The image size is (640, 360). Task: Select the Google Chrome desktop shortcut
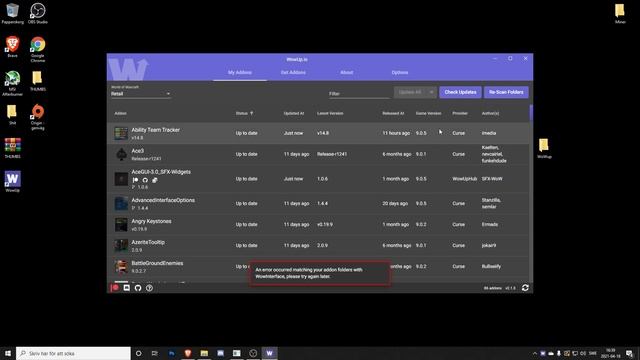coord(38,49)
